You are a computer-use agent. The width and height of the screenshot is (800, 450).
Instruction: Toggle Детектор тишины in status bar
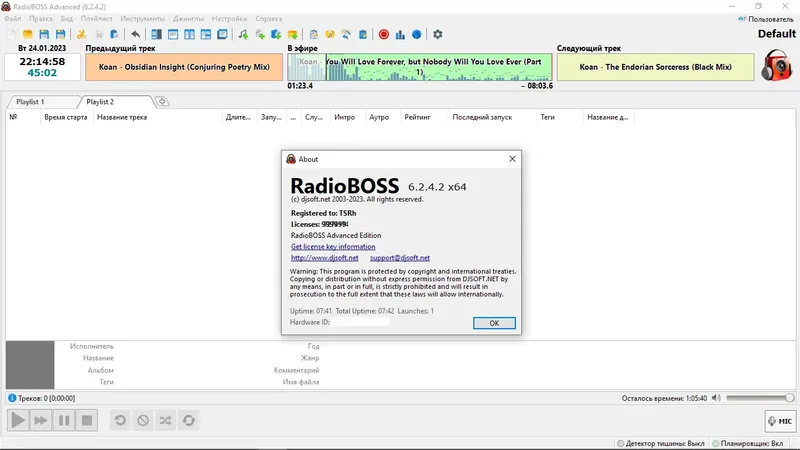[660, 443]
